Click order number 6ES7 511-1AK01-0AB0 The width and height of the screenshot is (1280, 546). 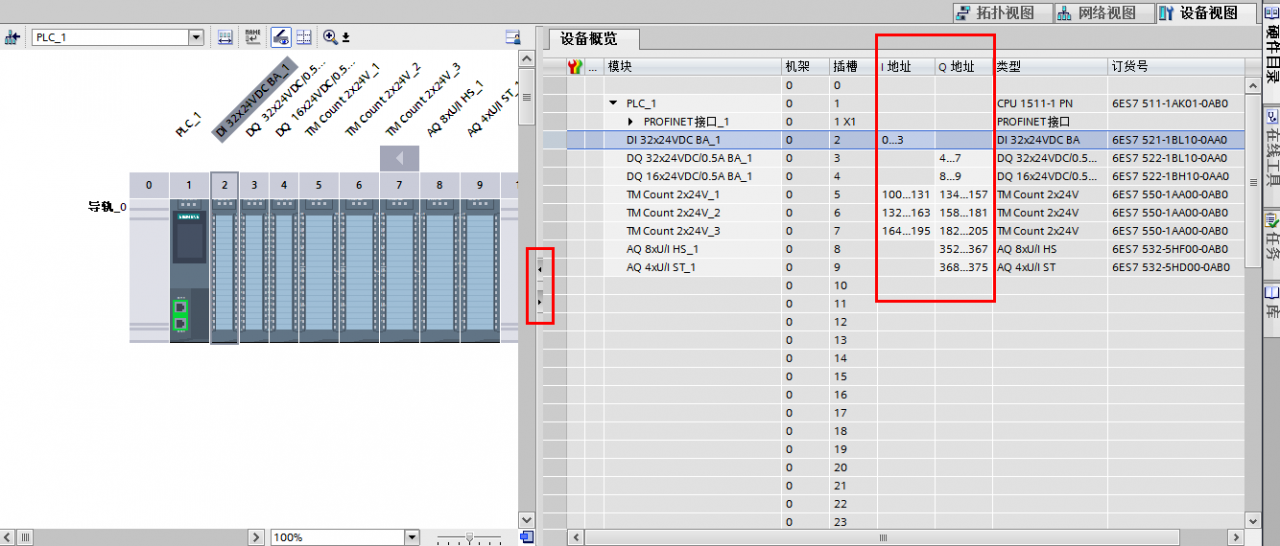pos(1176,104)
